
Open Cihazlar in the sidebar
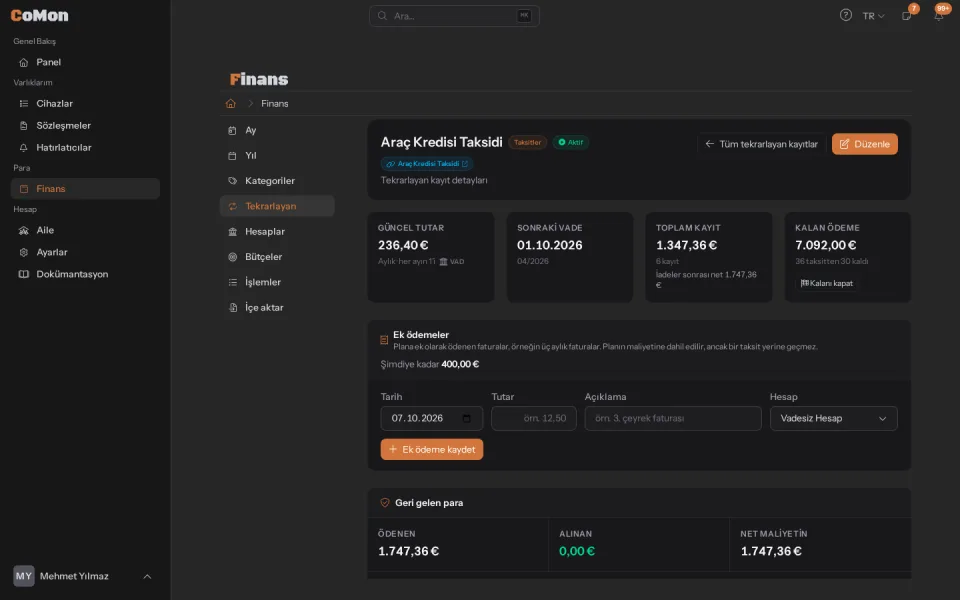click(x=85, y=103)
